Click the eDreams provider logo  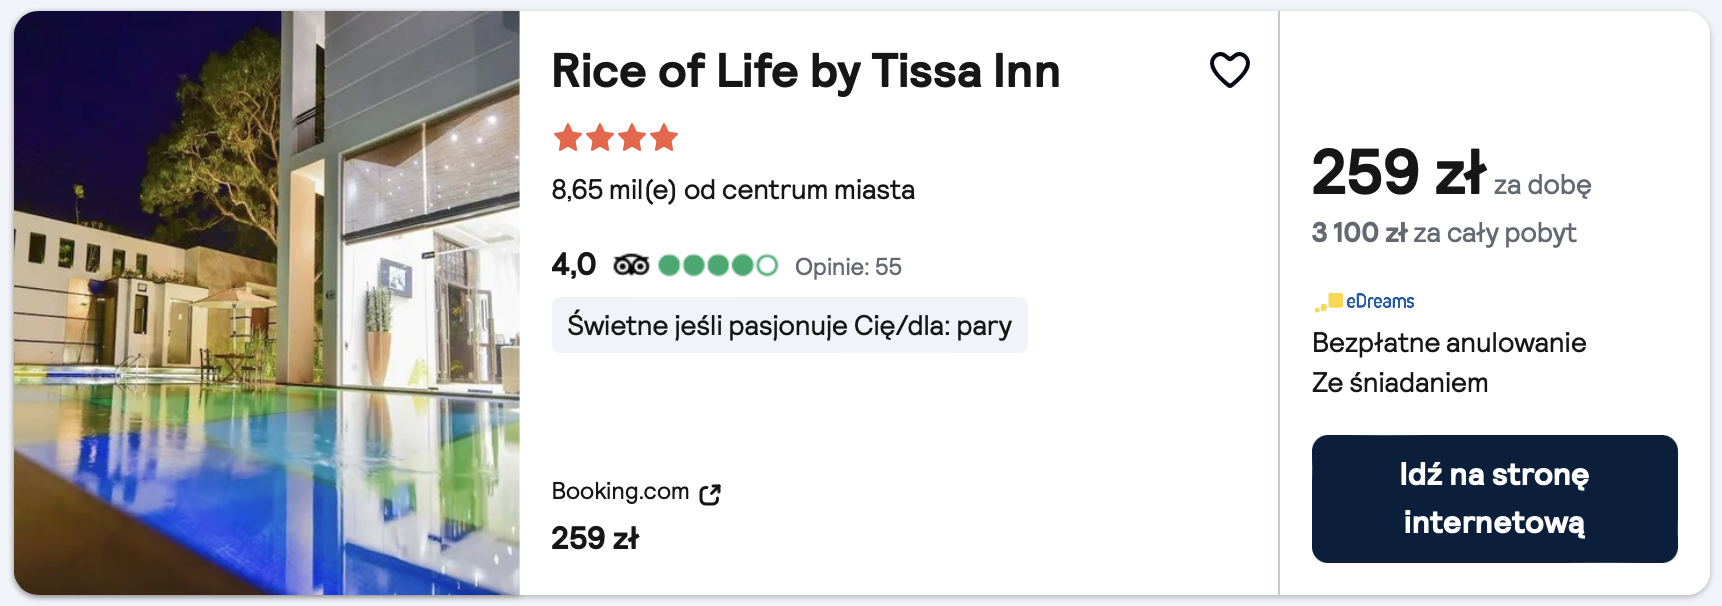point(1365,301)
